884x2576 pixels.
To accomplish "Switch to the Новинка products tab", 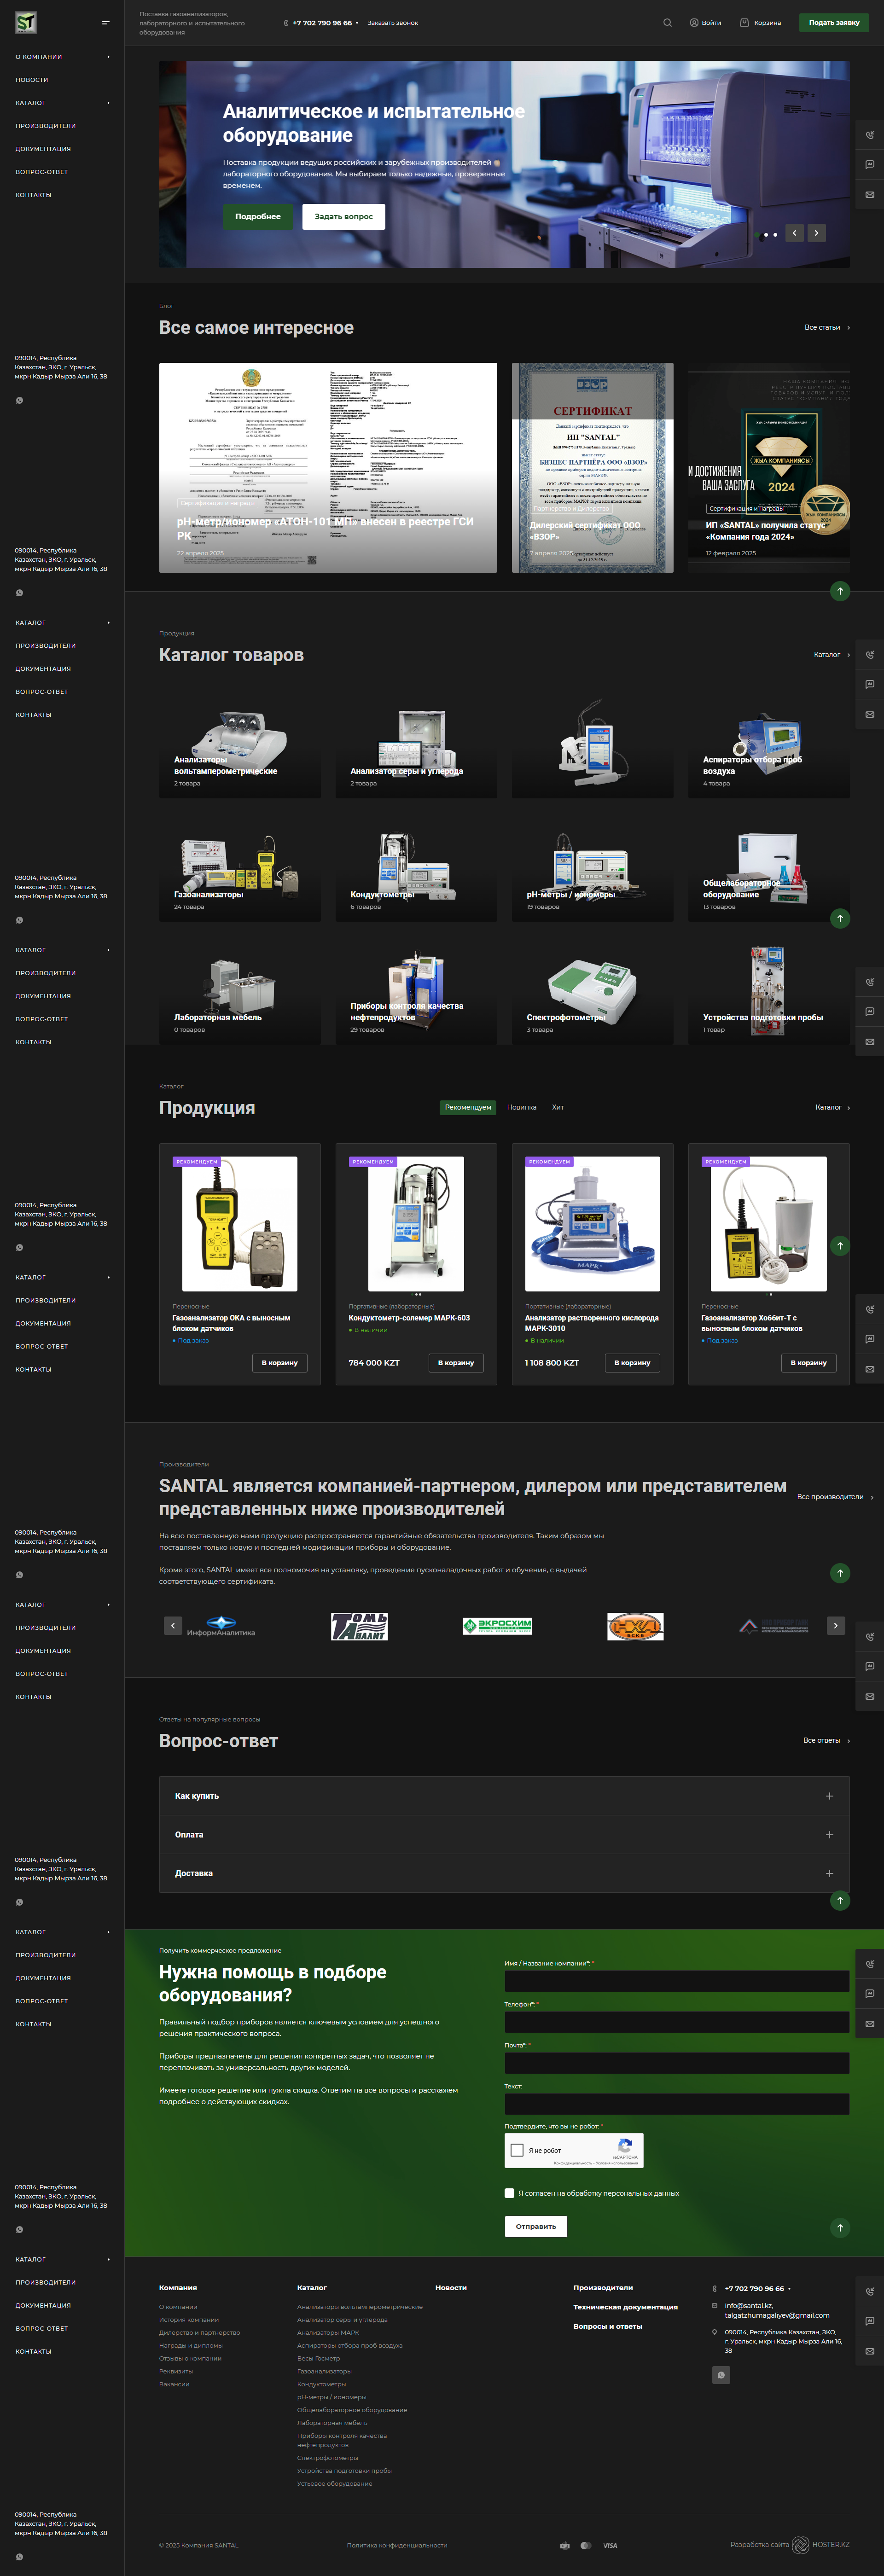I will point(522,1107).
